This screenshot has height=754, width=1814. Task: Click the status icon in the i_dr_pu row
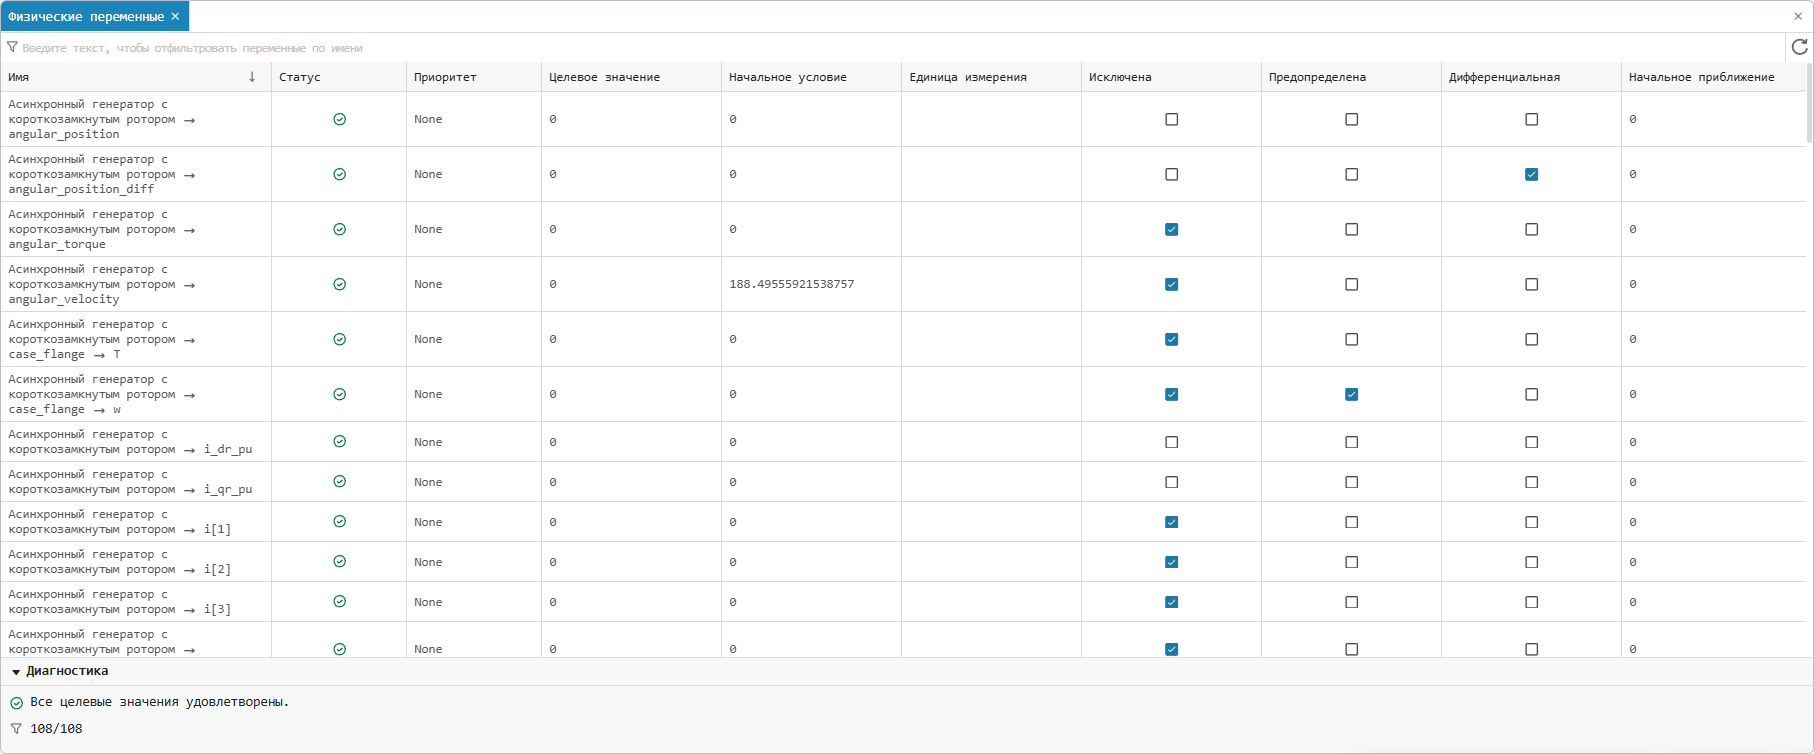pos(340,441)
